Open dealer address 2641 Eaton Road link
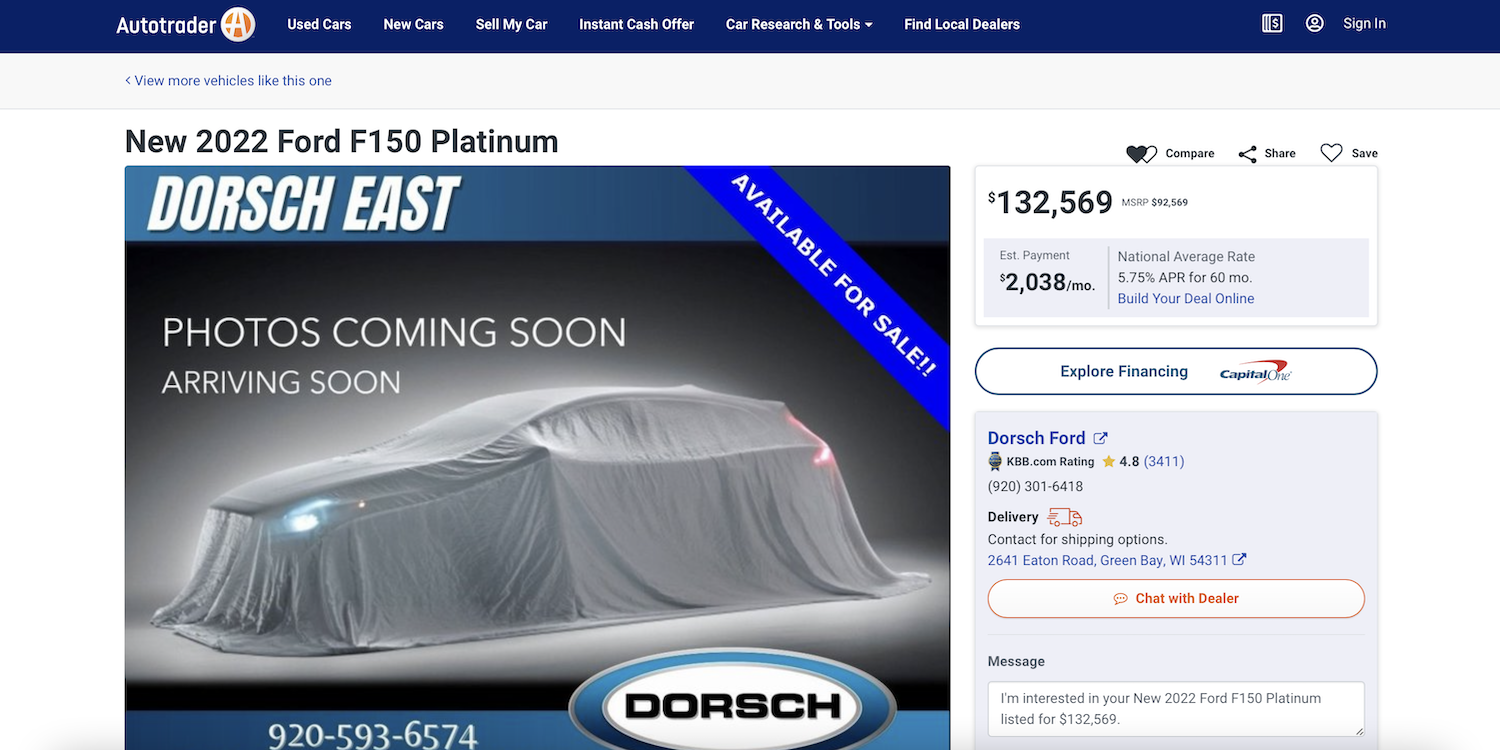This screenshot has width=1500, height=750. point(1107,561)
